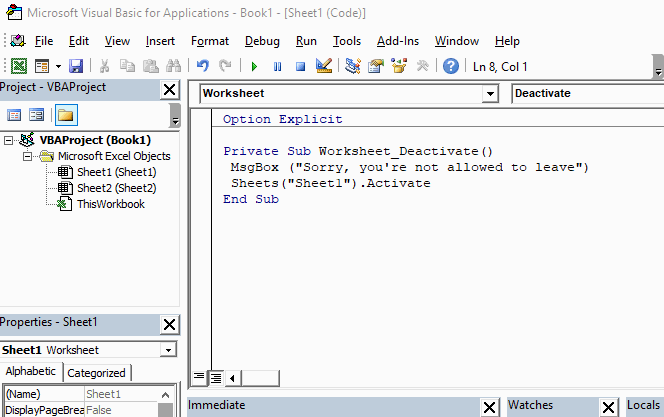Image resolution: width=664 pixels, height=417 pixels.
Task: Open the Insert UserForm dropdown arrow
Action: click(58, 66)
